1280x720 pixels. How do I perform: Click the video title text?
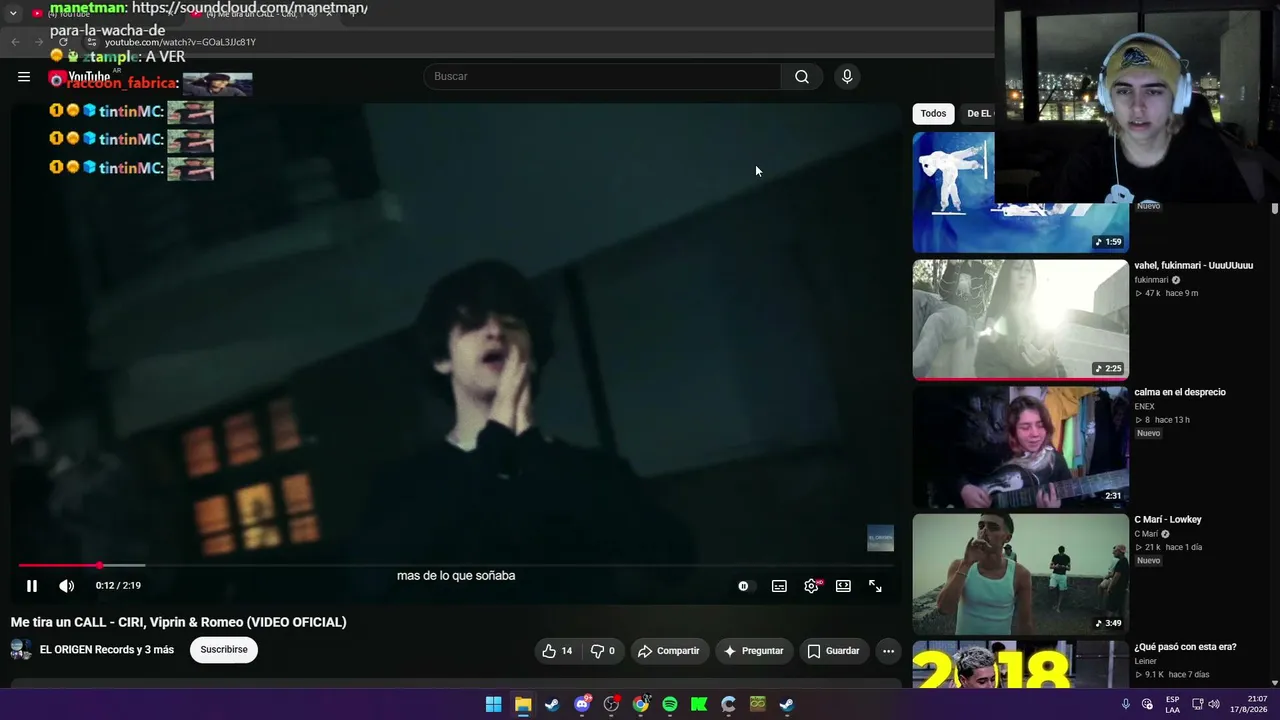[179, 622]
